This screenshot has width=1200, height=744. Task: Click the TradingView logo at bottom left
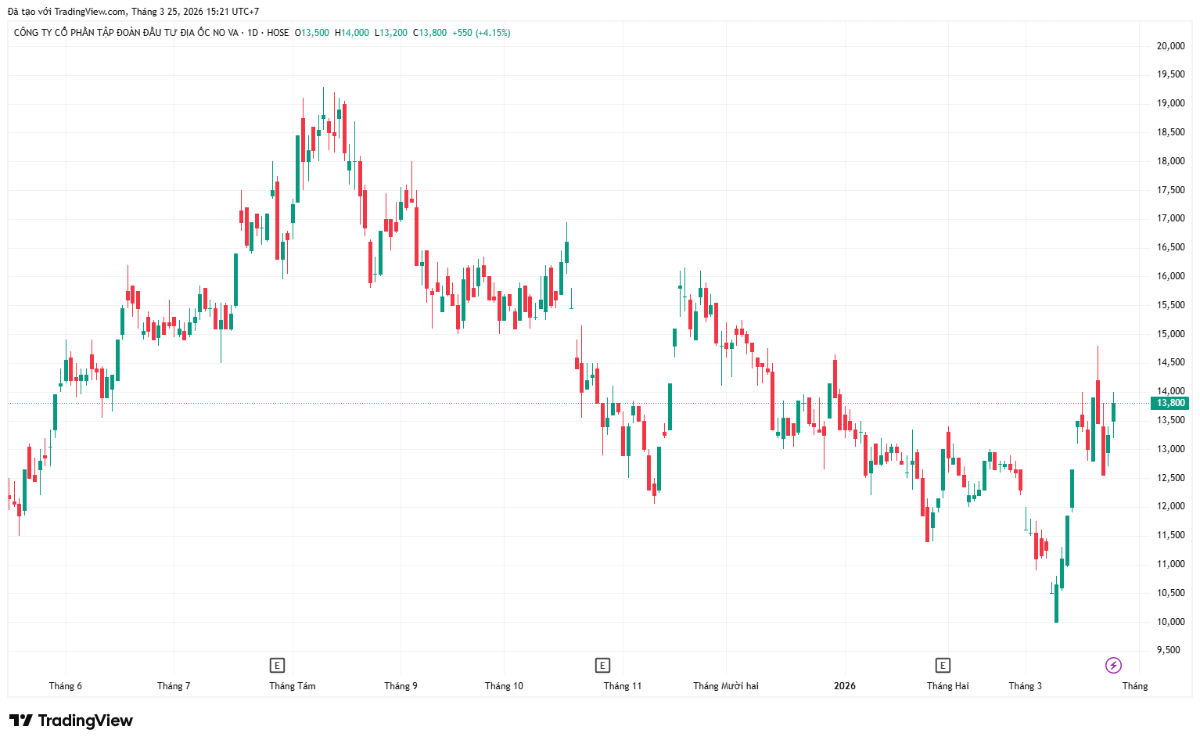point(70,720)
